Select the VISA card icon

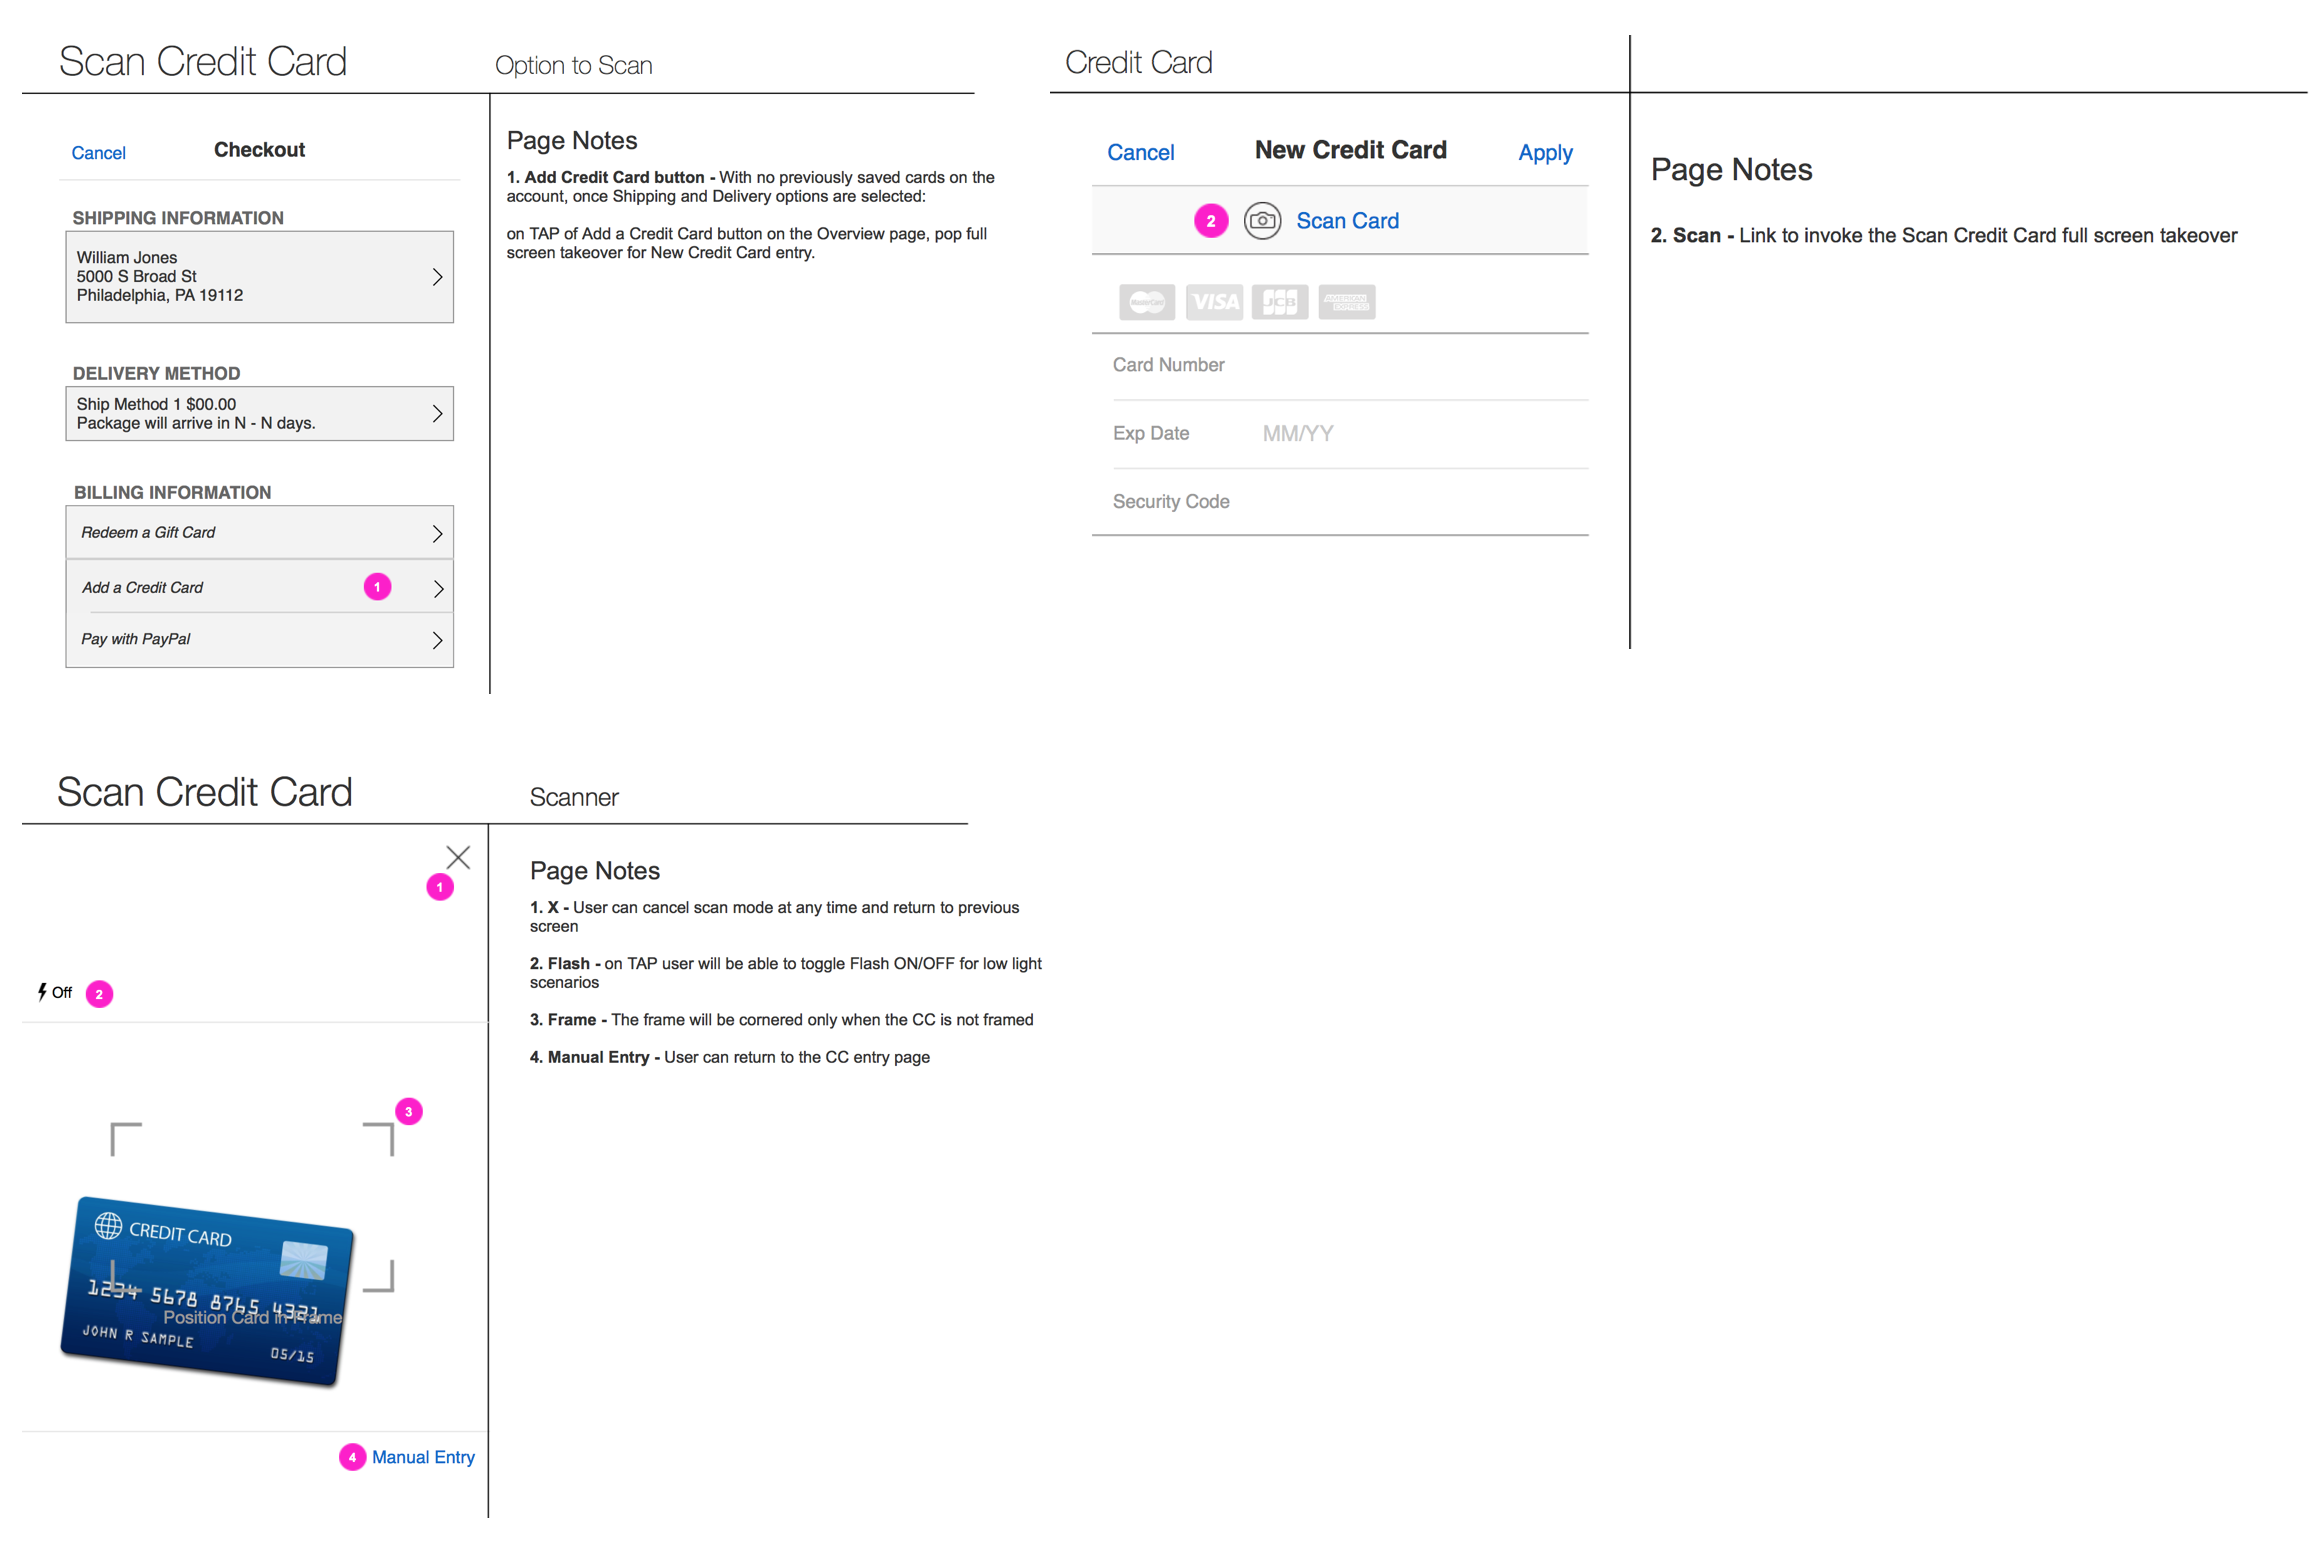click(1213, 302)
